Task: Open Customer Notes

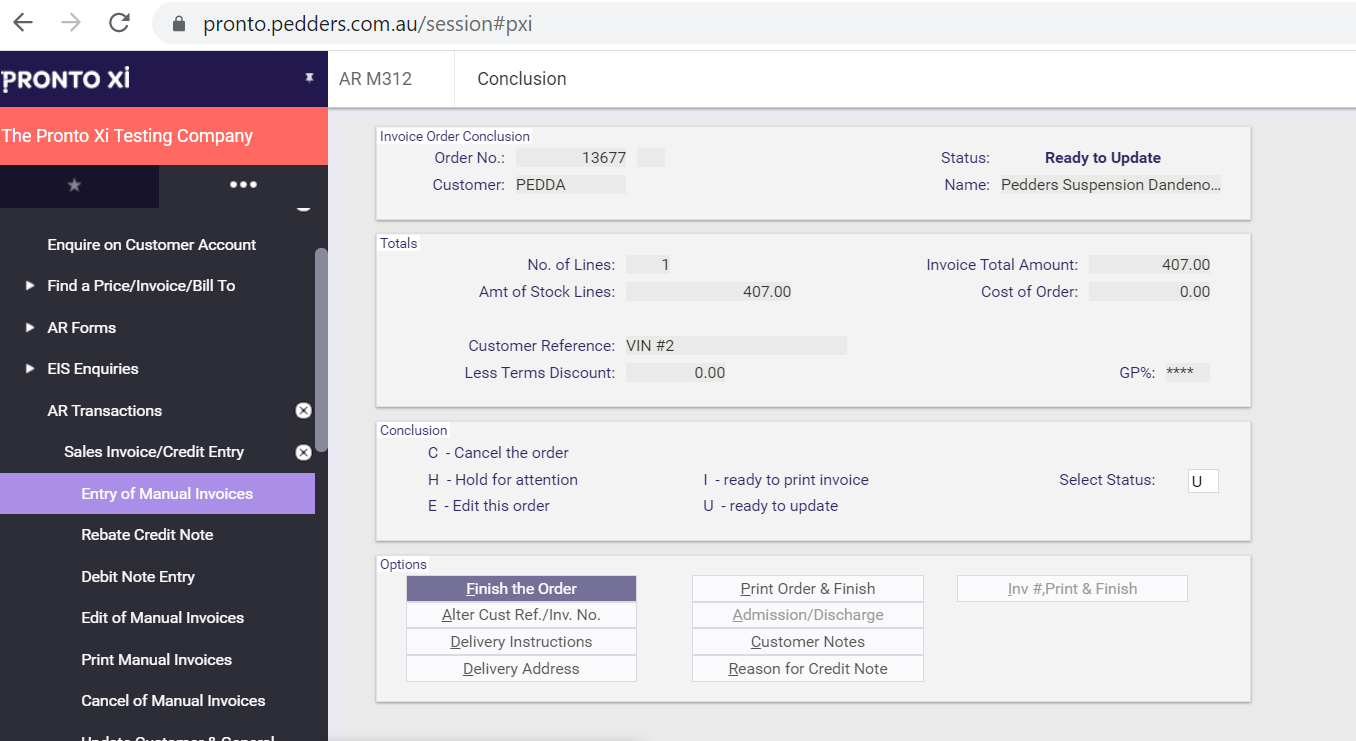Action: tap(808, 642)
